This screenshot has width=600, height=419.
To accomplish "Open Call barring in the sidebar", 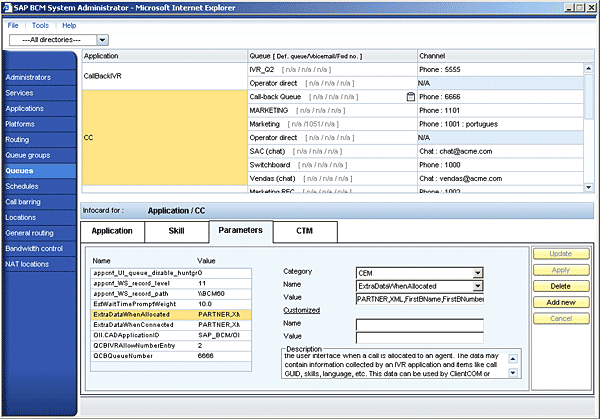I will click(23, 201).
